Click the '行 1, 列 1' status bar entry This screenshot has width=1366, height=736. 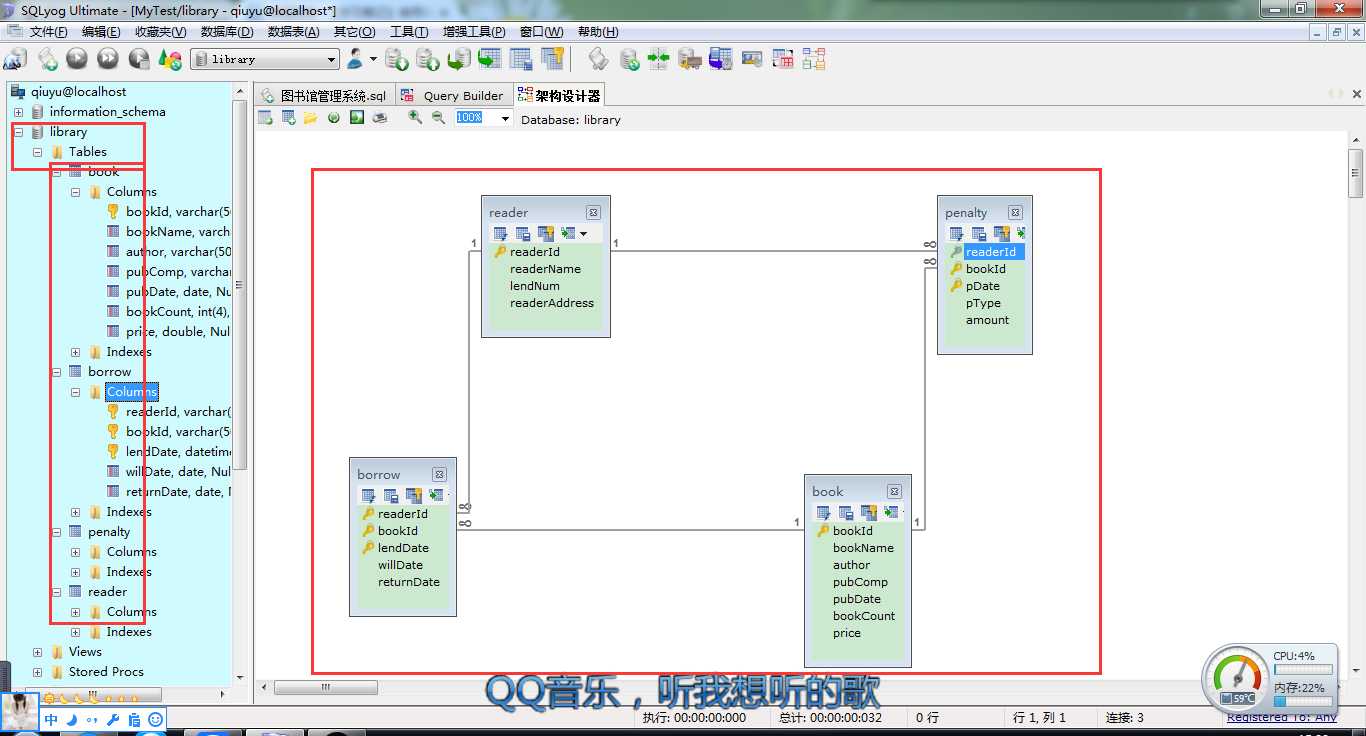click(x=1040, y=717)
